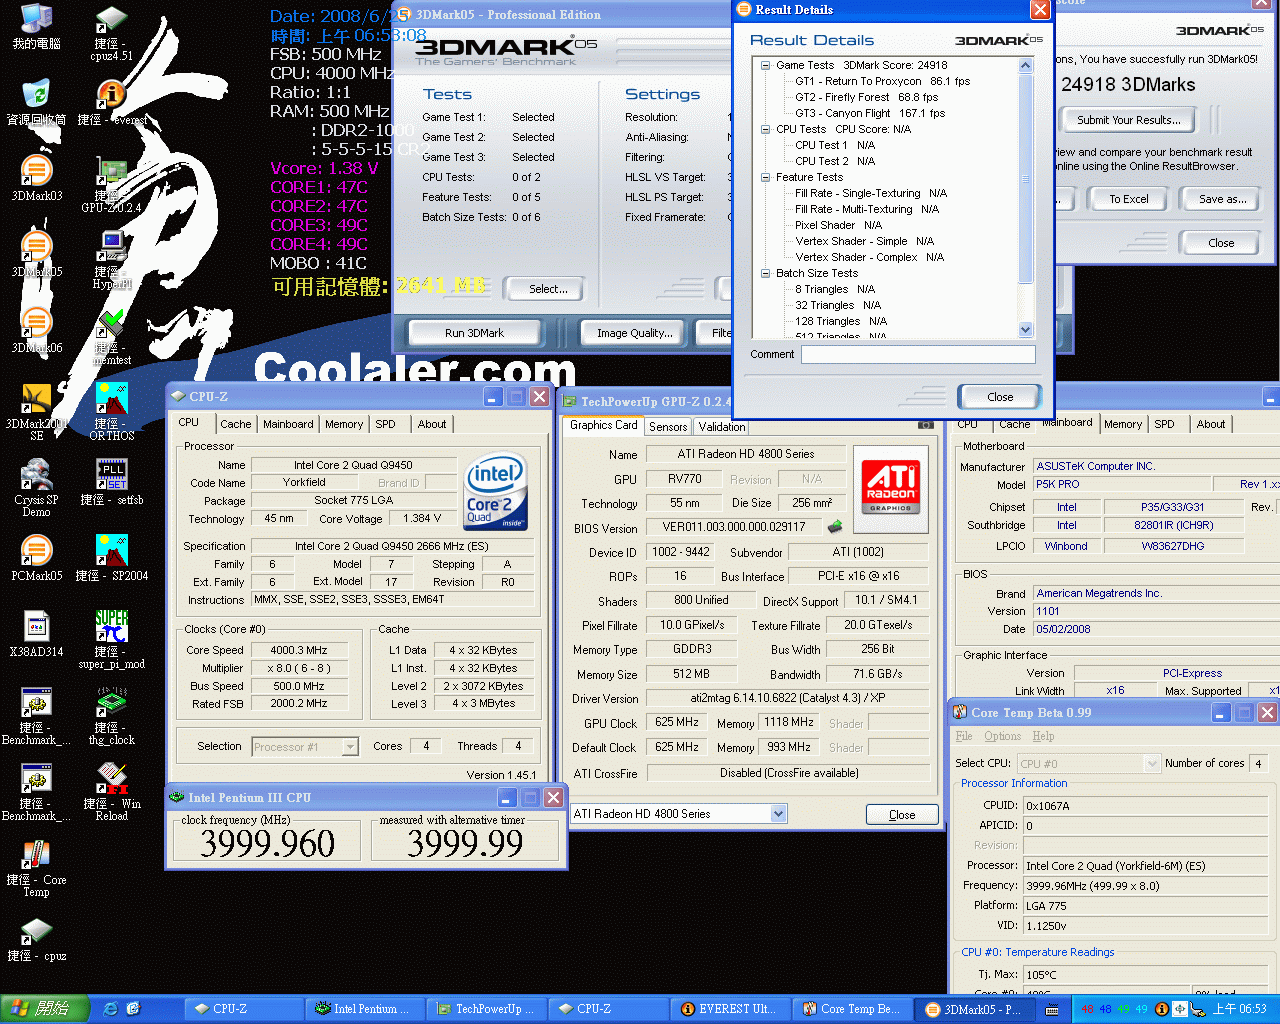The width and height of the screenshot is (1280, 1024).
Task: Launch the SP2004 desktop shortcut
Action: [x=111, y=558]
